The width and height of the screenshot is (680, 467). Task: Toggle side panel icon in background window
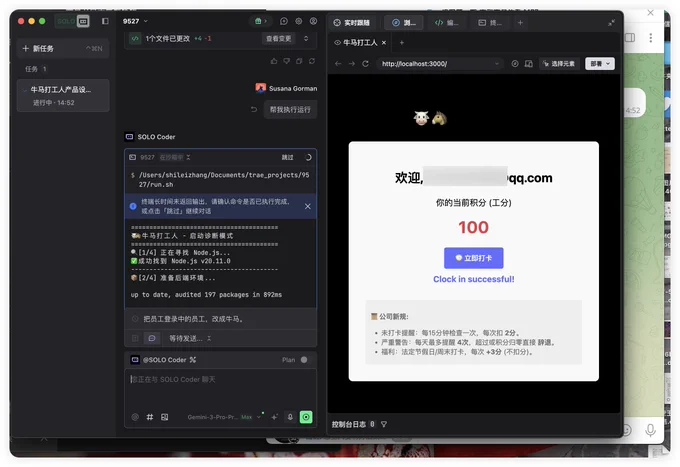630,38
